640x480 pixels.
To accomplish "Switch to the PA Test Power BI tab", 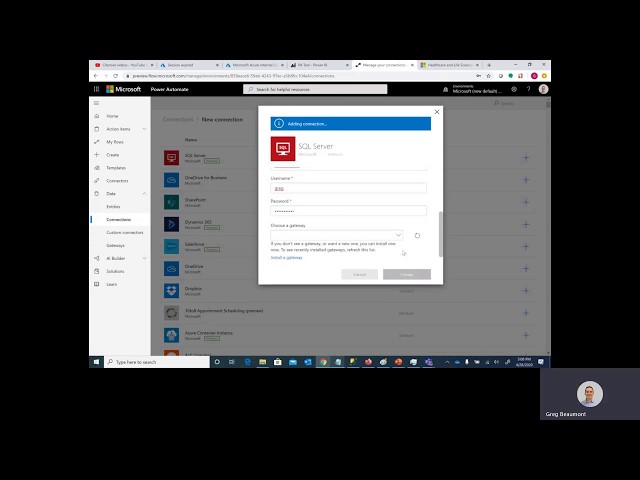I will (x=320, y=65).
